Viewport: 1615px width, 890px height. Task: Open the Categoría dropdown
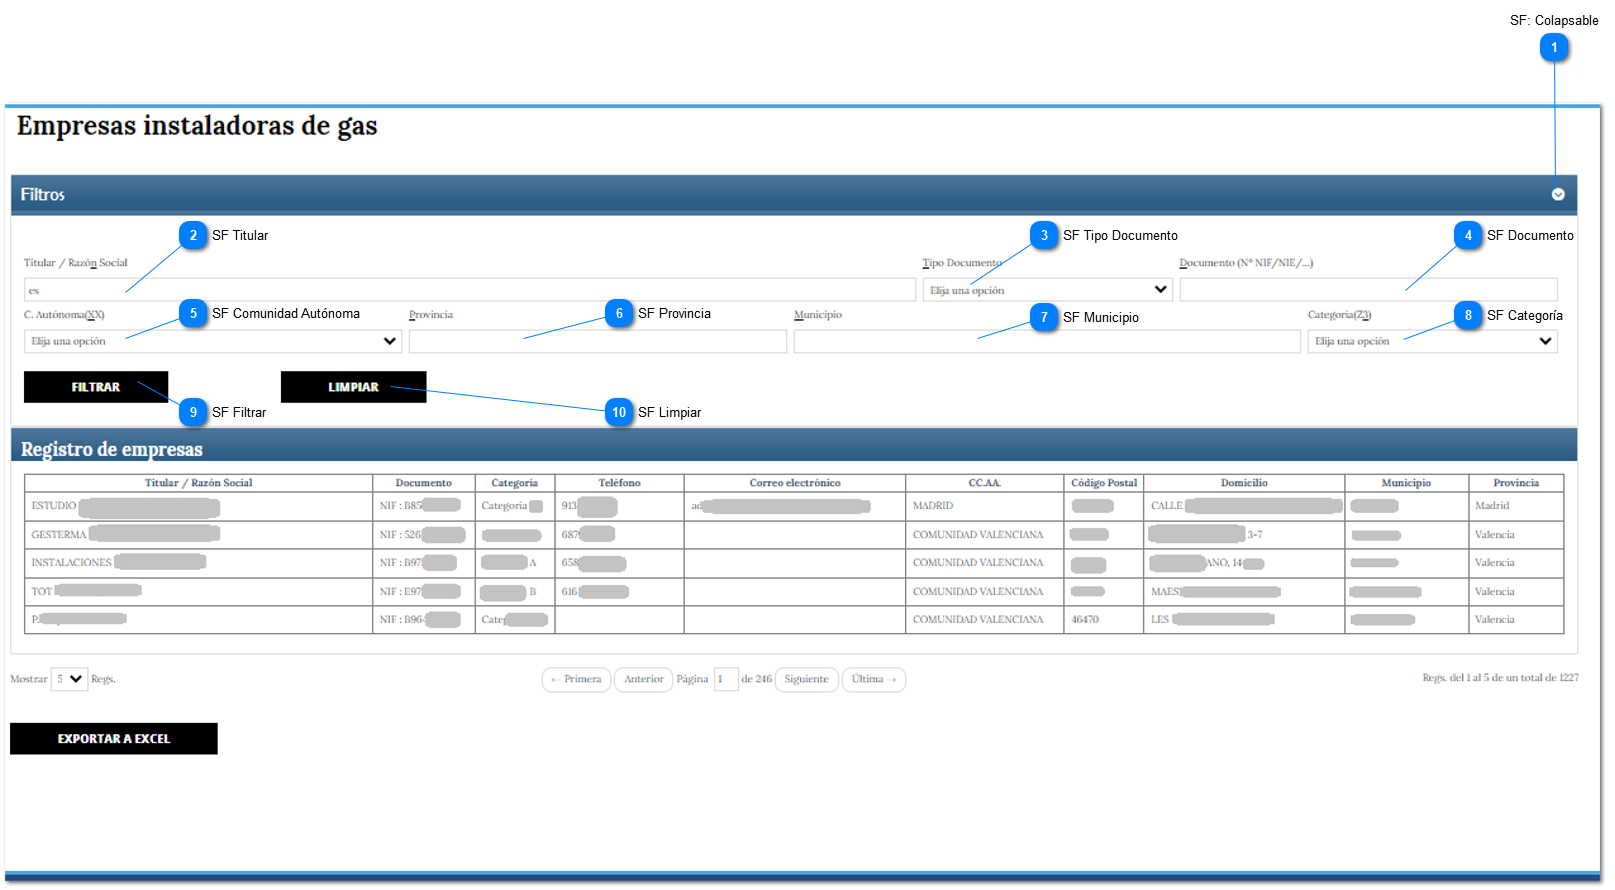1432,341
